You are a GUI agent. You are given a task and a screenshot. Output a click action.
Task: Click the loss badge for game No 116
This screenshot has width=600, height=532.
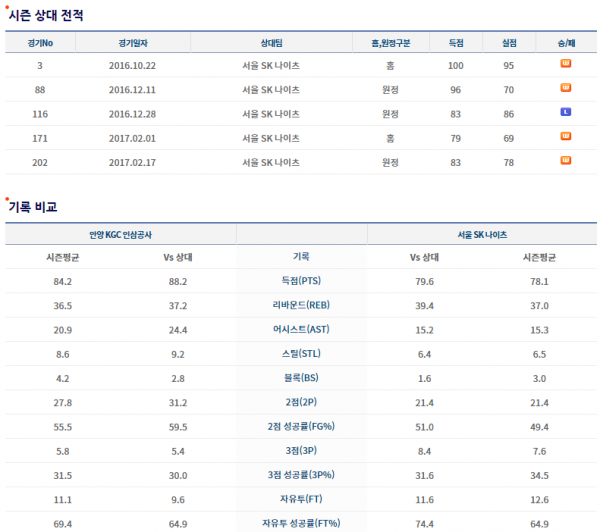[566, 112]
